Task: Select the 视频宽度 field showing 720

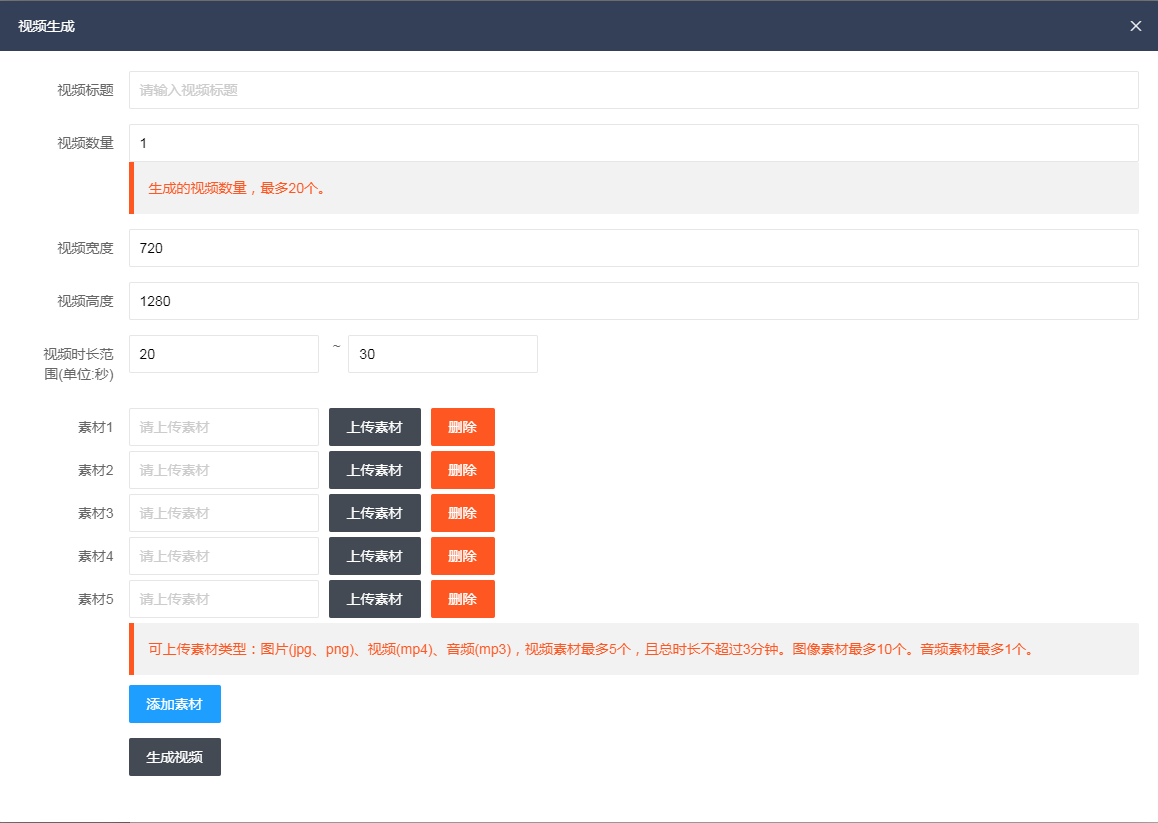Action: coord(634,248)
